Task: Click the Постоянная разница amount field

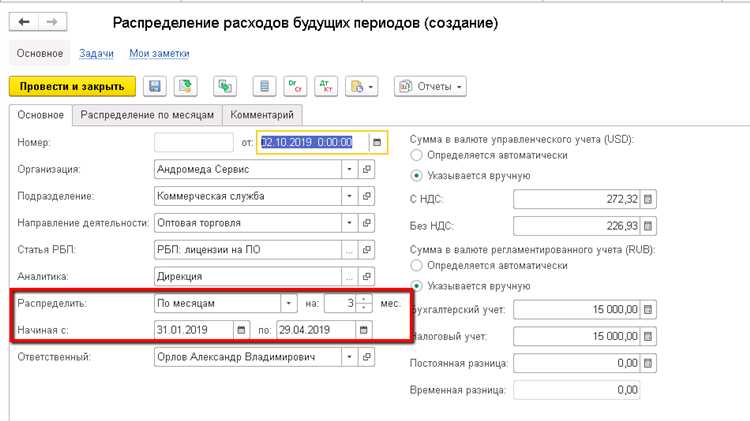Action: (576, 363)
